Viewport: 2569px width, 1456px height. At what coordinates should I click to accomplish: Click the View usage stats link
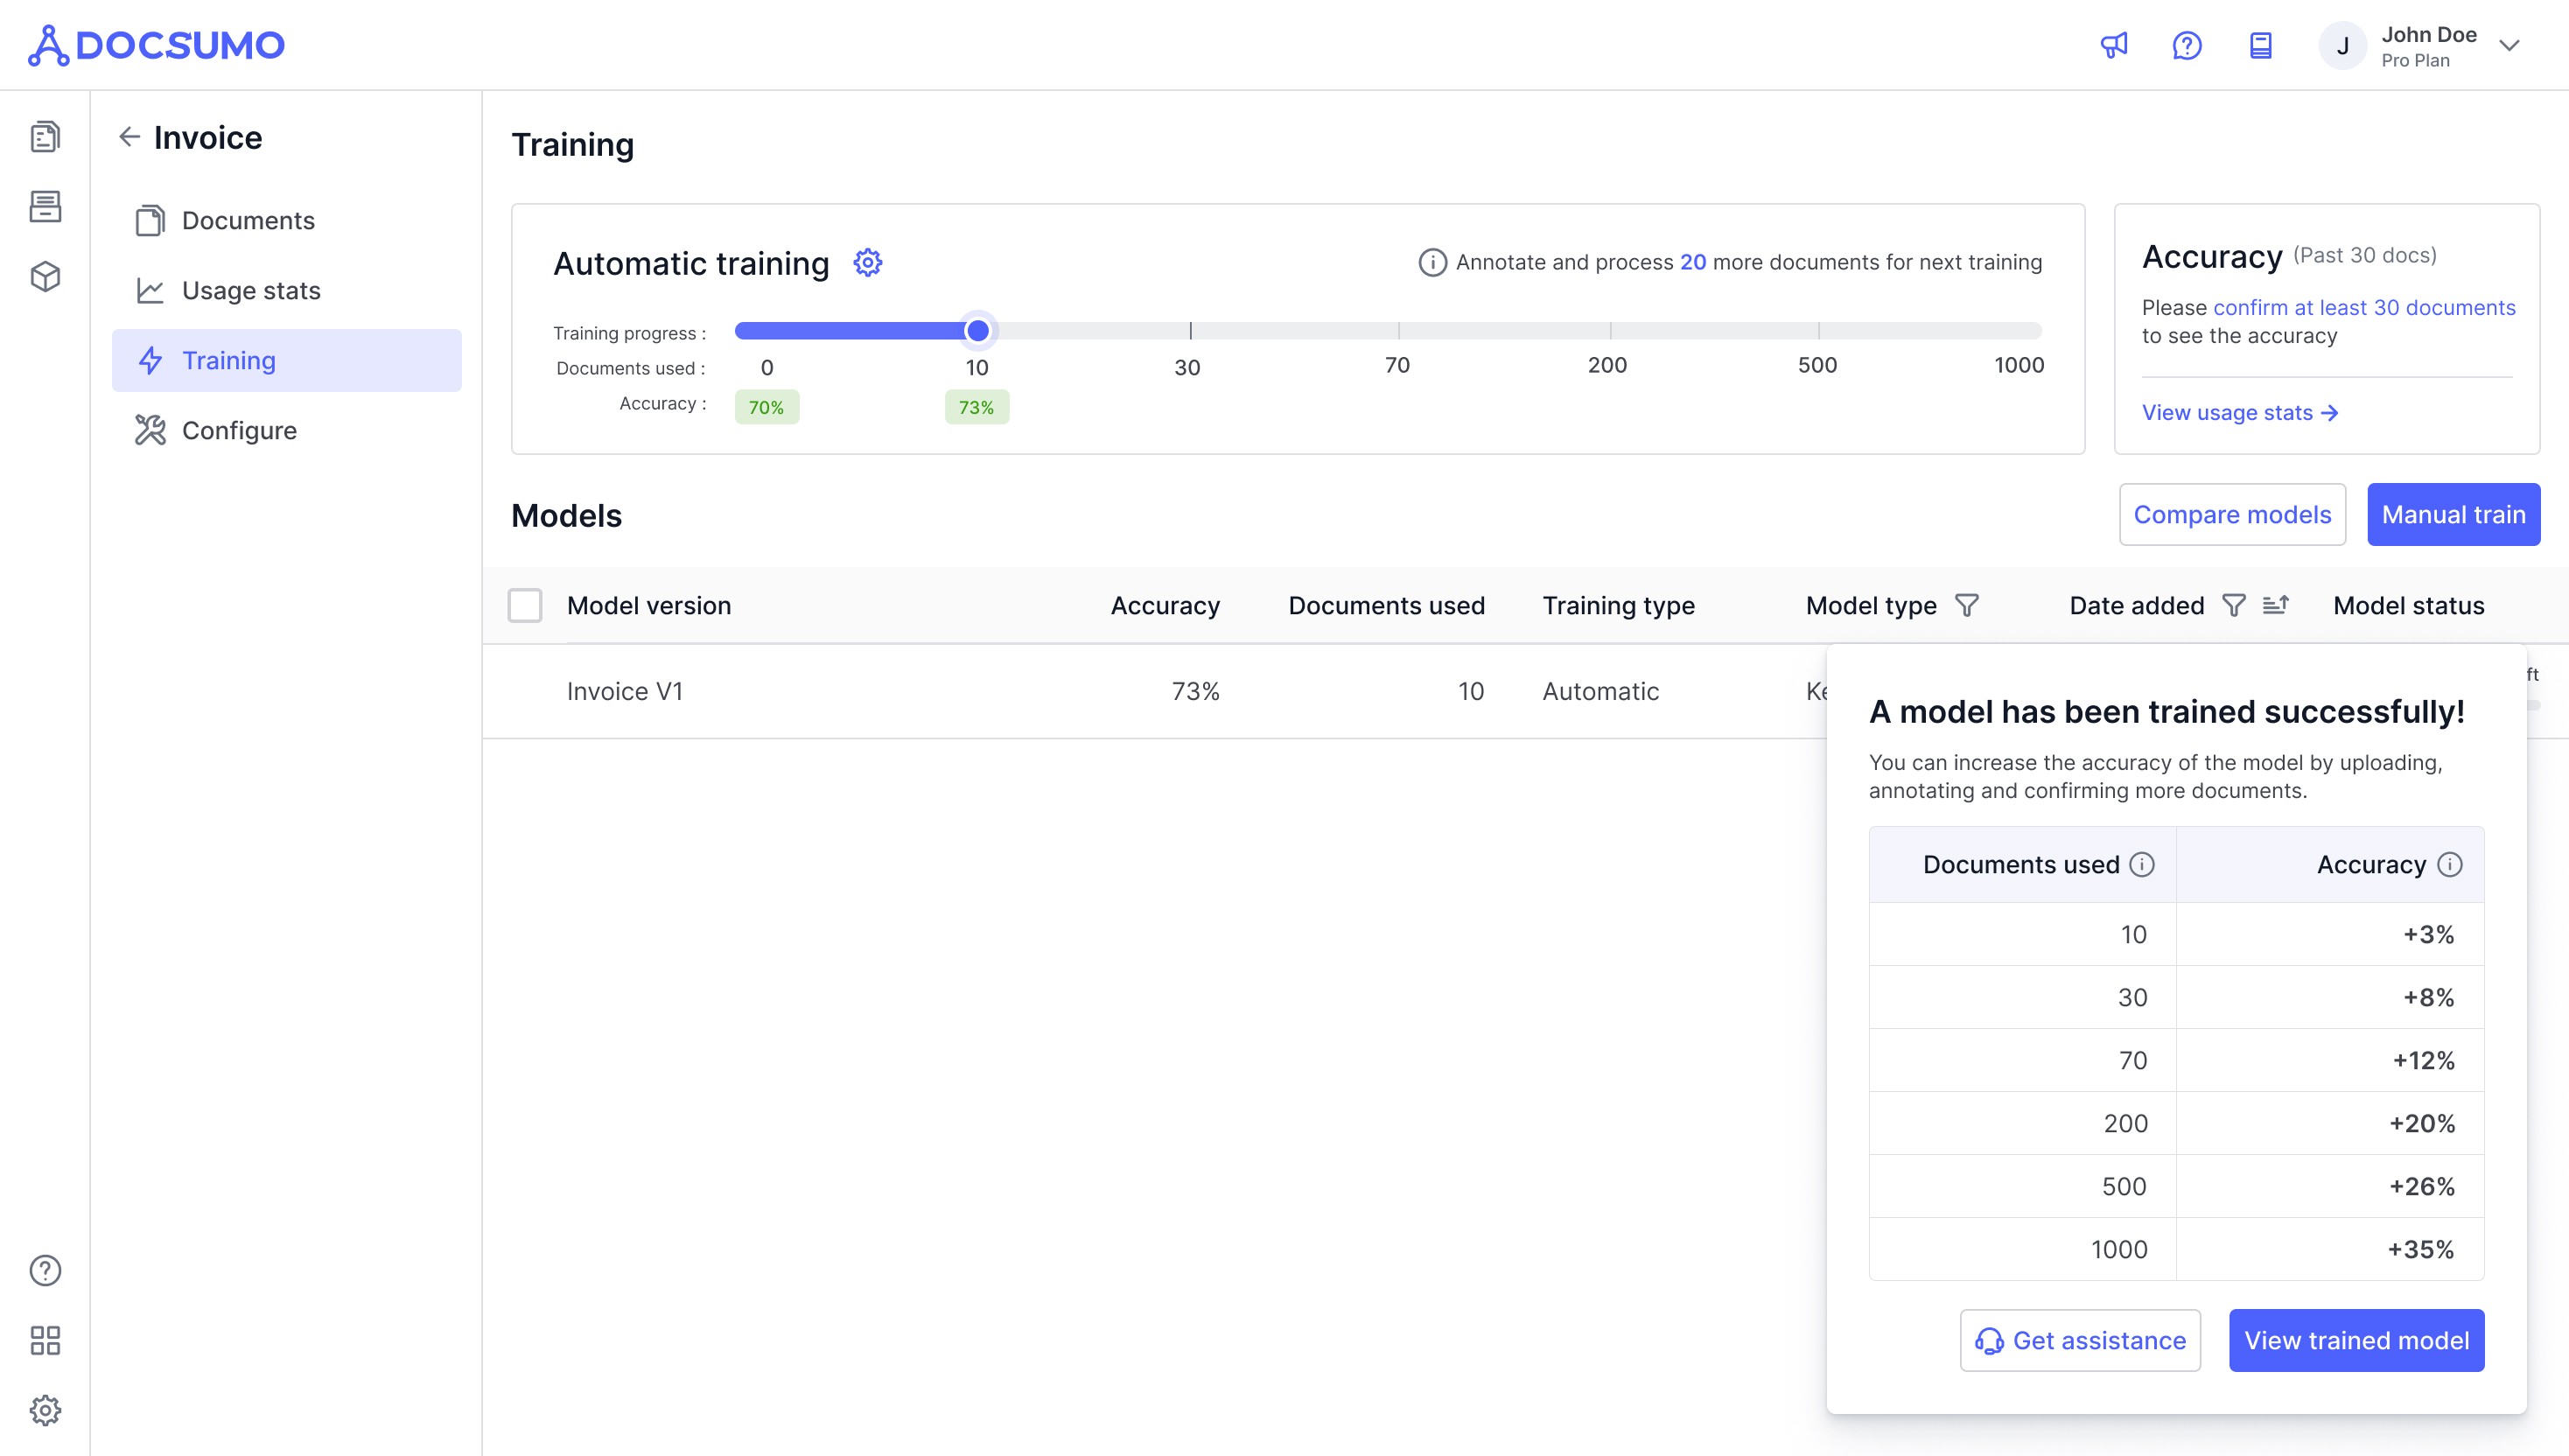2239,412
